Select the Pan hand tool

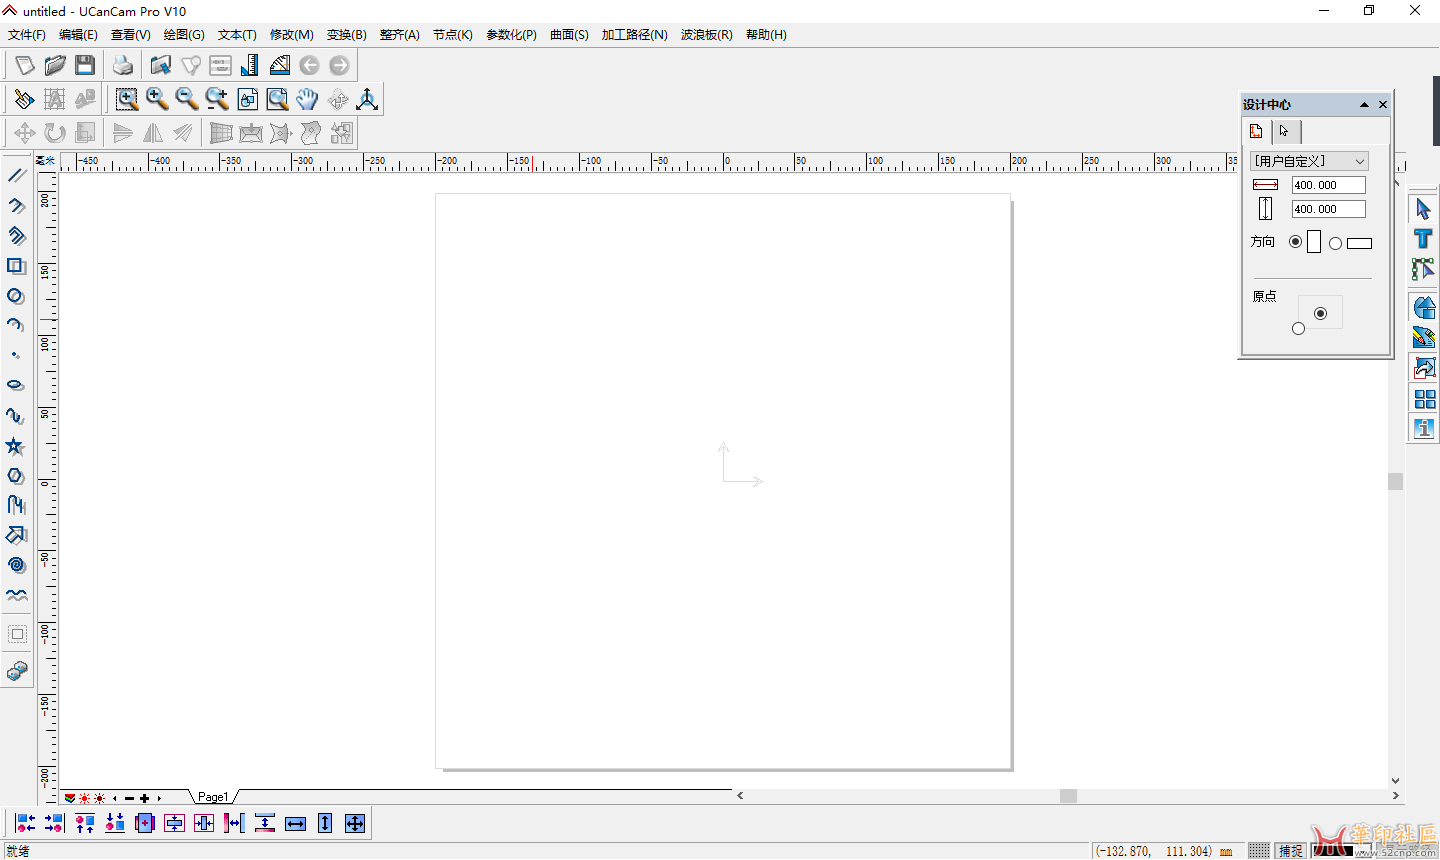tap(307, 99)
